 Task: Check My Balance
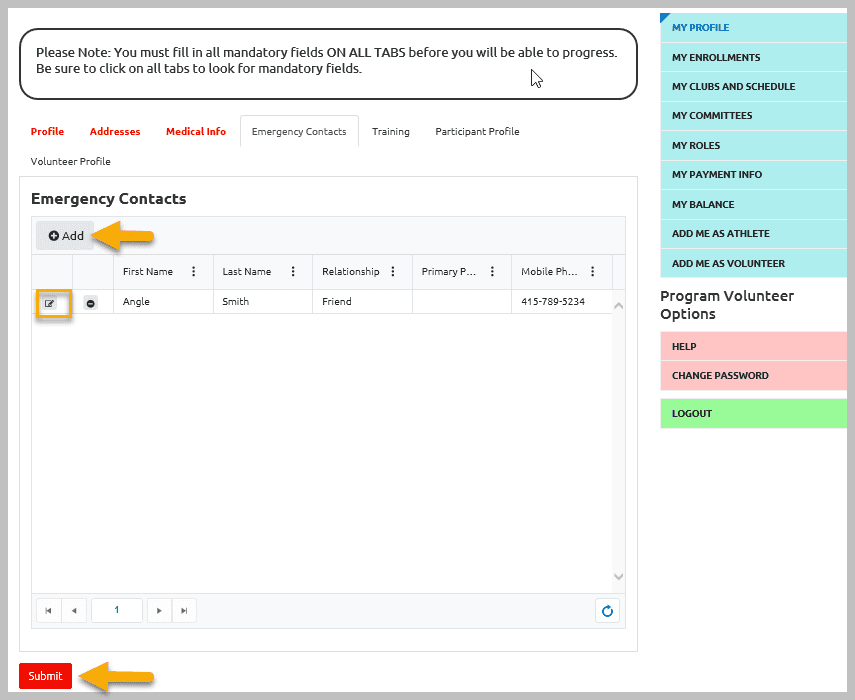pos(754,204)
